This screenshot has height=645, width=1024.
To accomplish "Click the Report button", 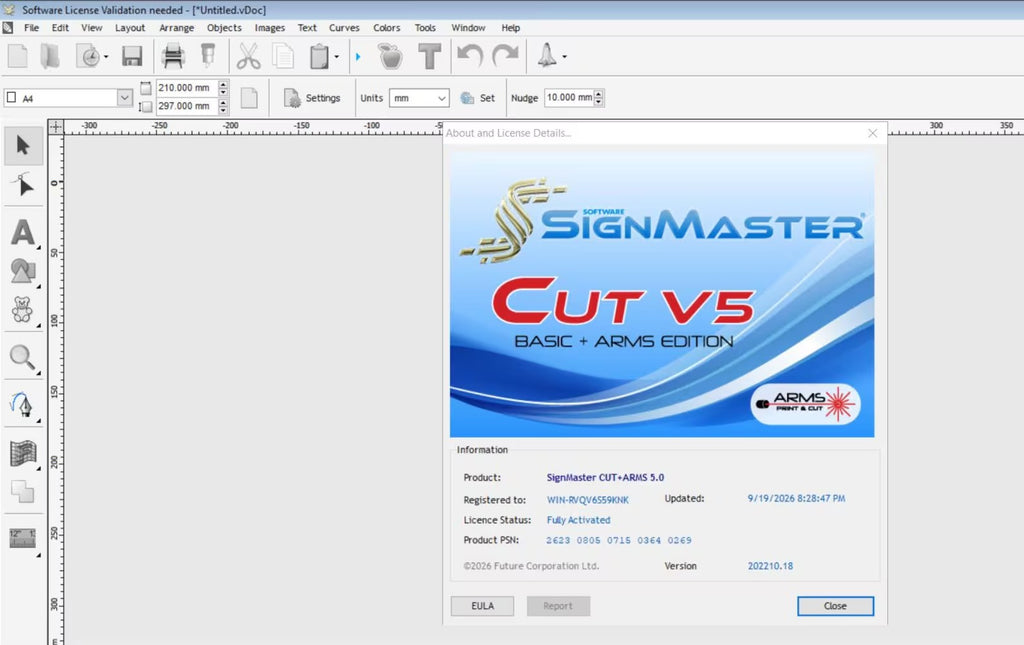I will [558, 606].
